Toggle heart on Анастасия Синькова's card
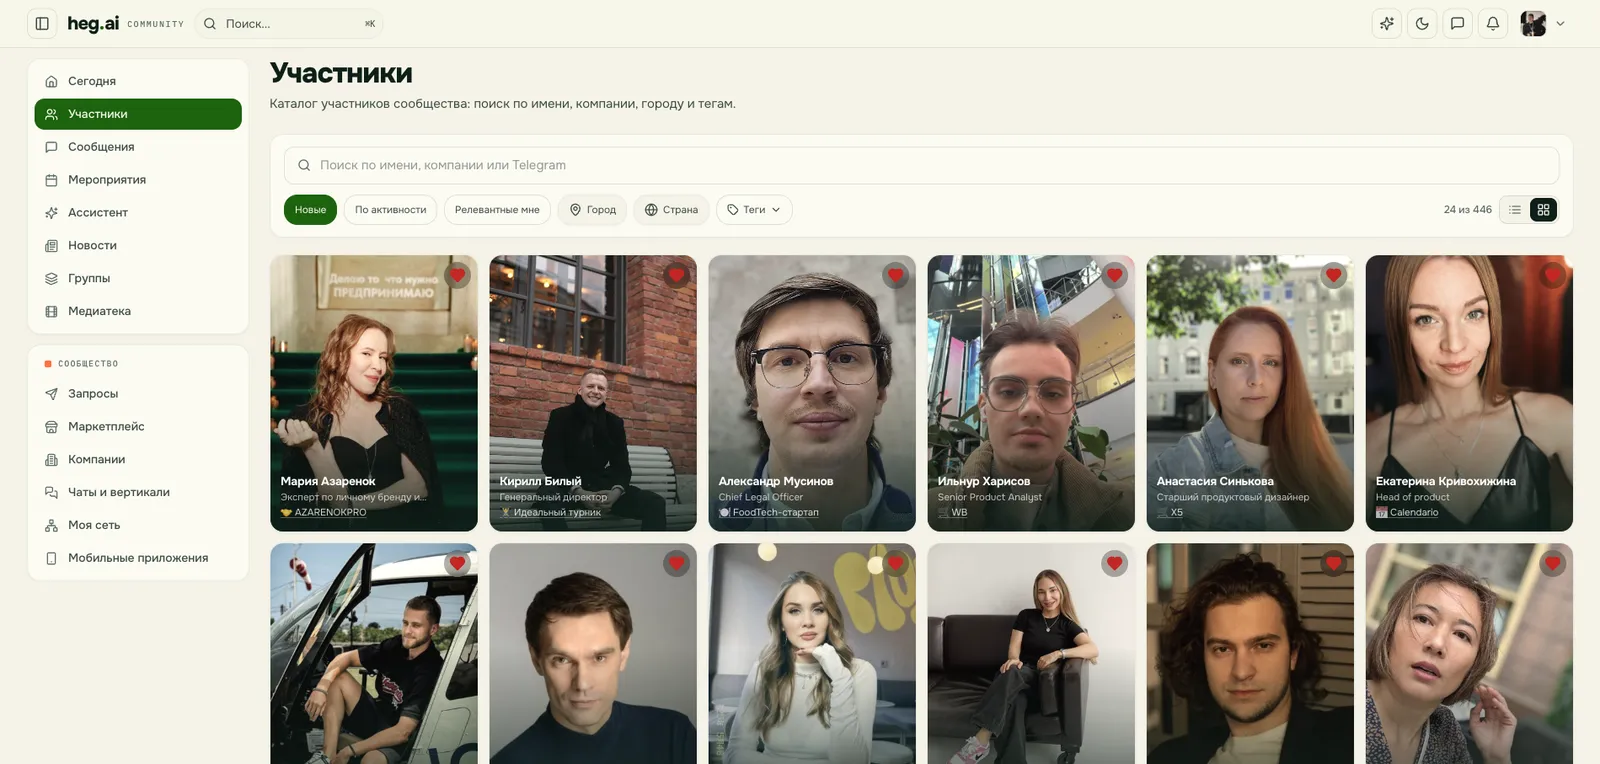1600x764 pixels. 1333,275
